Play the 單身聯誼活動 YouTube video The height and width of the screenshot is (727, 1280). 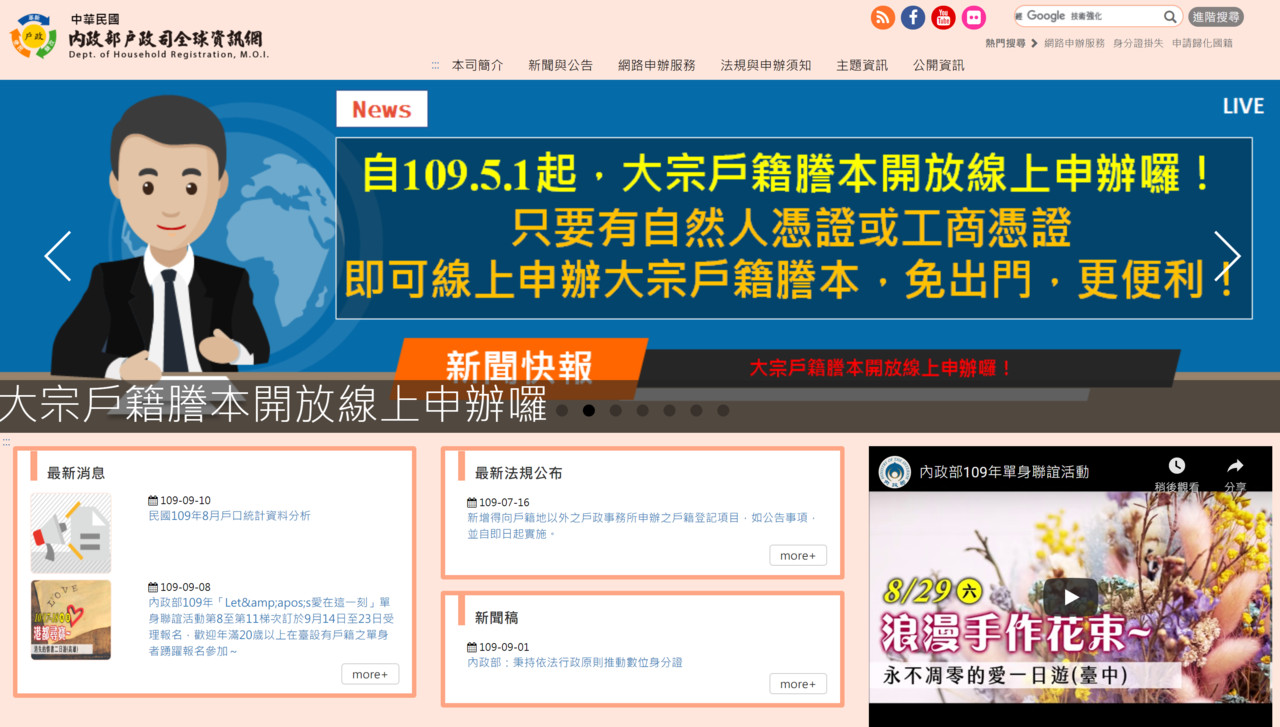point(1070,597)
